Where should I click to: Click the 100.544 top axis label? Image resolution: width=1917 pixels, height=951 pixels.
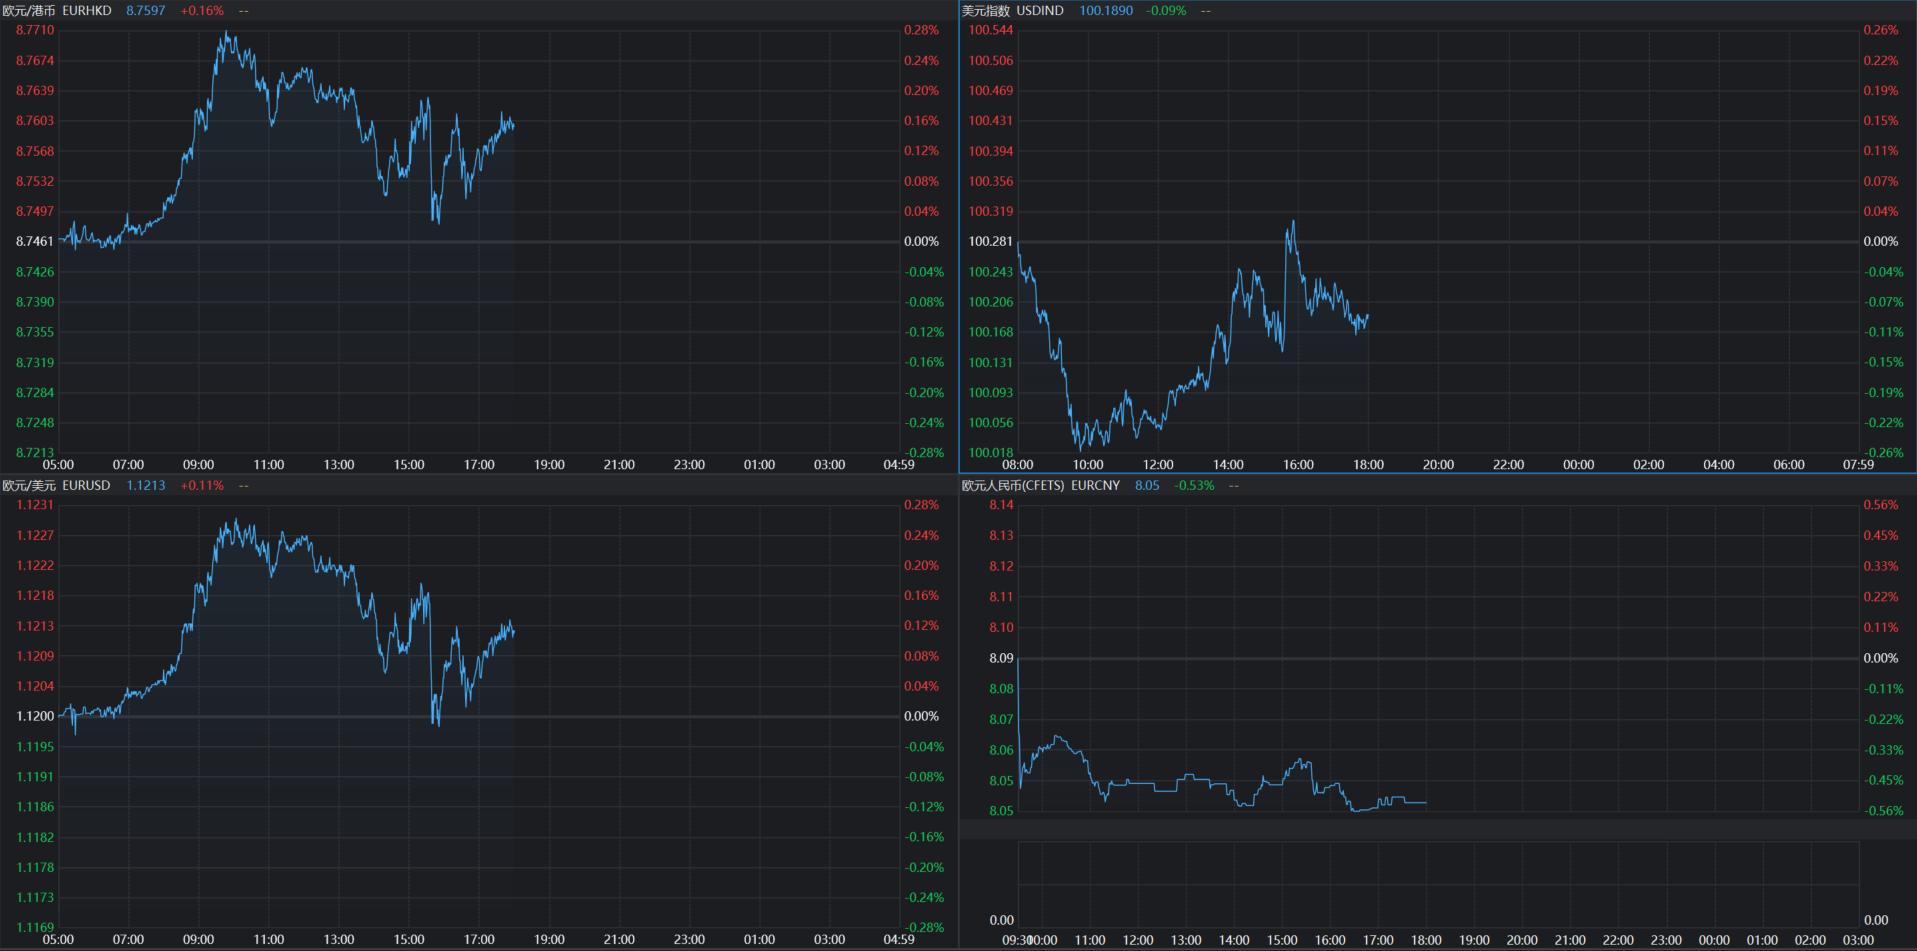[991, 30]
